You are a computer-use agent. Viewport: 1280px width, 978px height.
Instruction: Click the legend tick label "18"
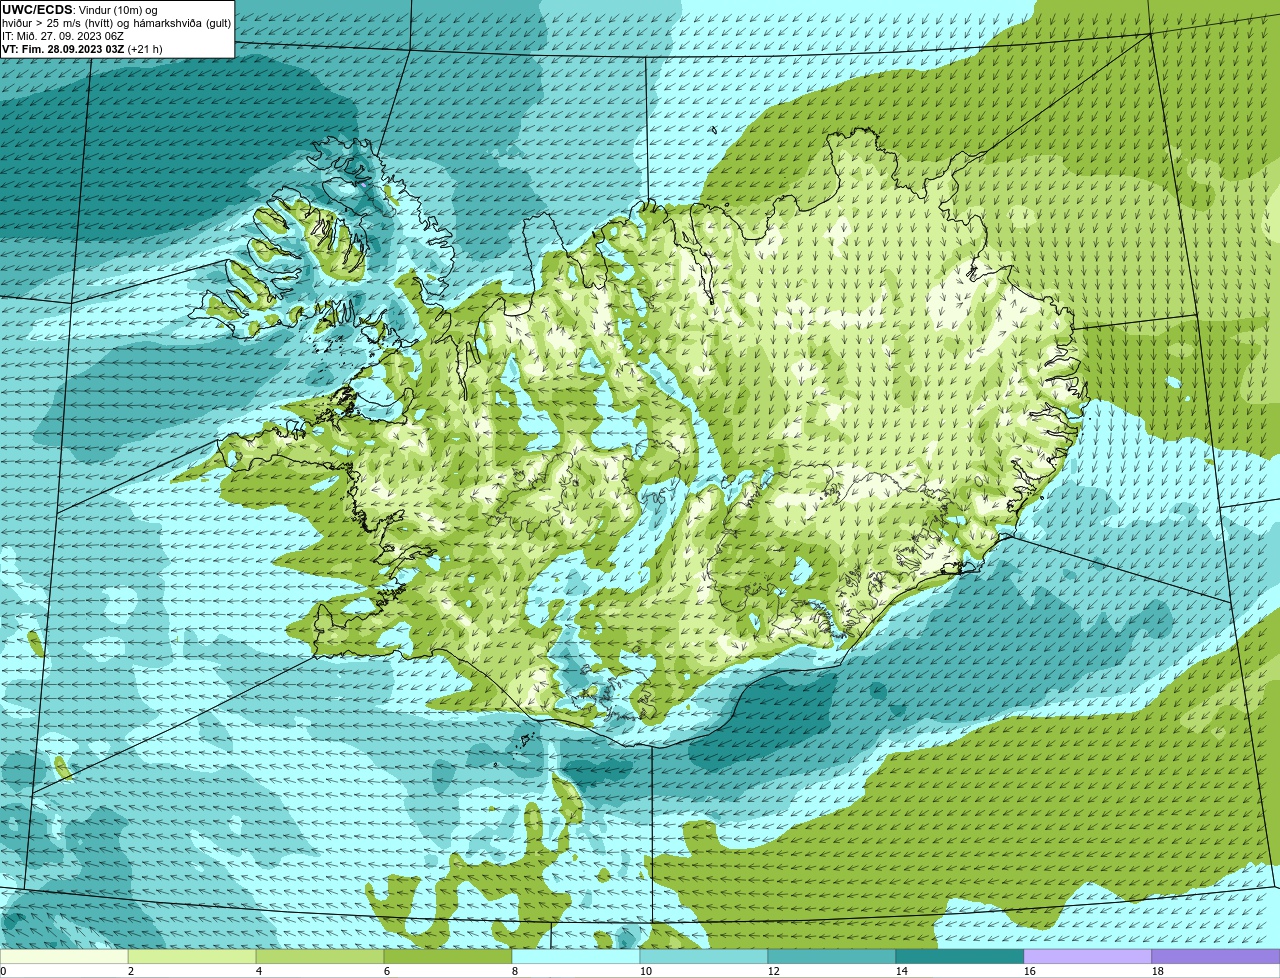[x=1158, y=971]
